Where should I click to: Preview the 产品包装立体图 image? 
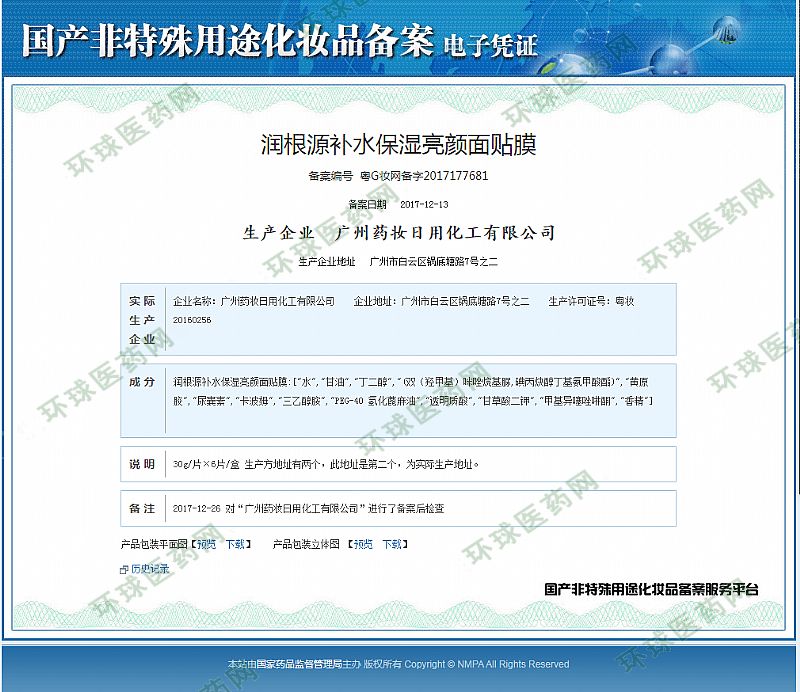pyautogui.click(x=362, y=544)
